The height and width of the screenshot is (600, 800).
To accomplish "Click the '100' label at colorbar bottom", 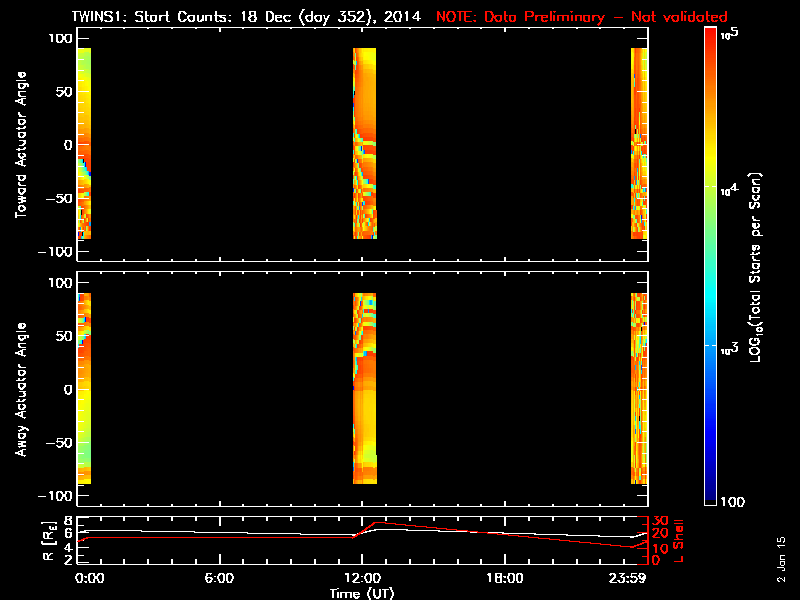I will click(732, 502).
